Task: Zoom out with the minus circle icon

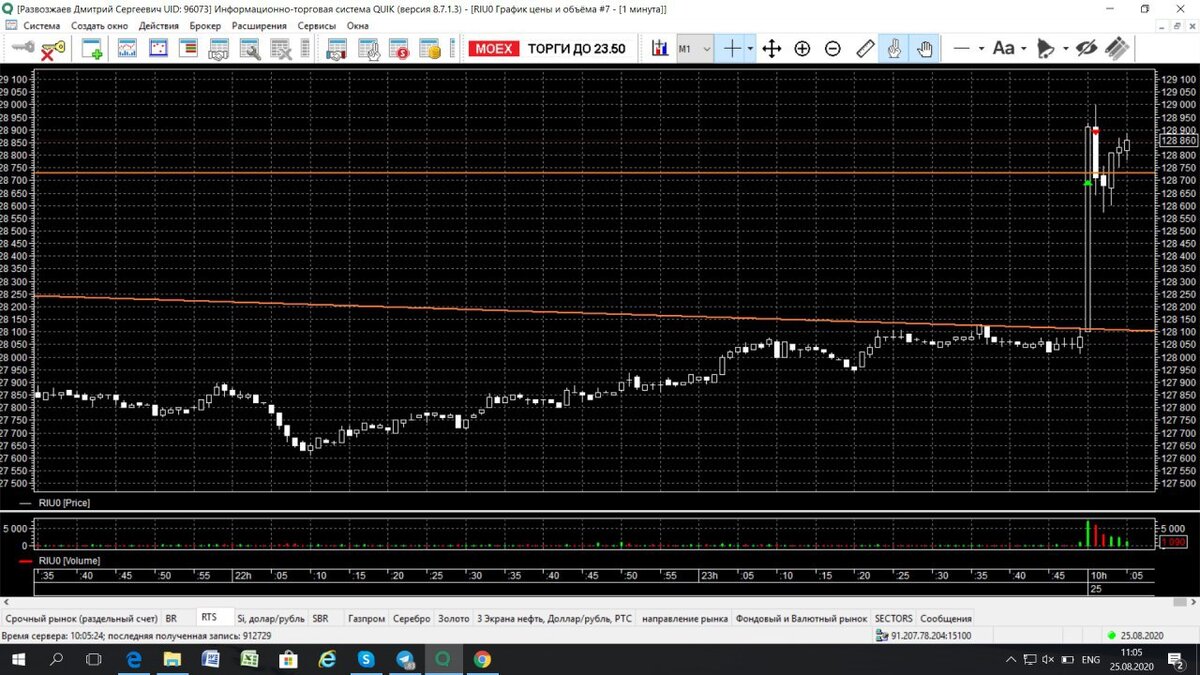Action: [x=833, y=48]
